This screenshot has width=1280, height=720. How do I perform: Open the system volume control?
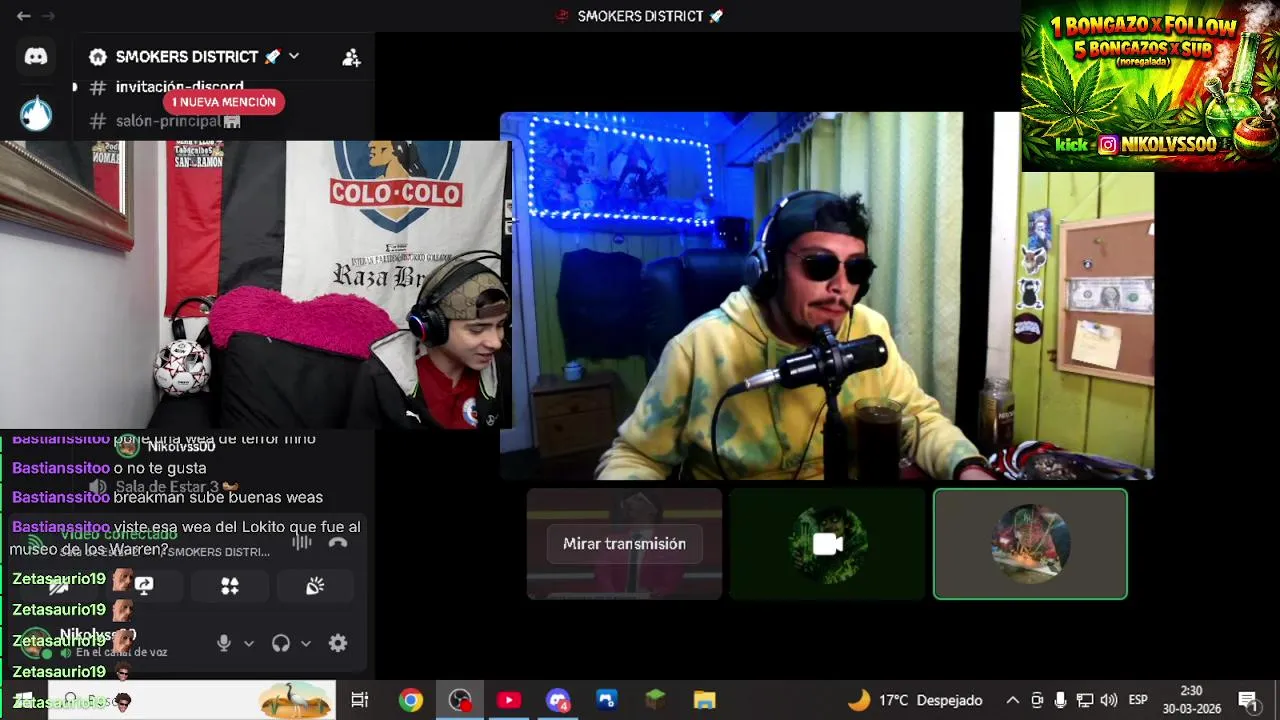(1108, 700)
